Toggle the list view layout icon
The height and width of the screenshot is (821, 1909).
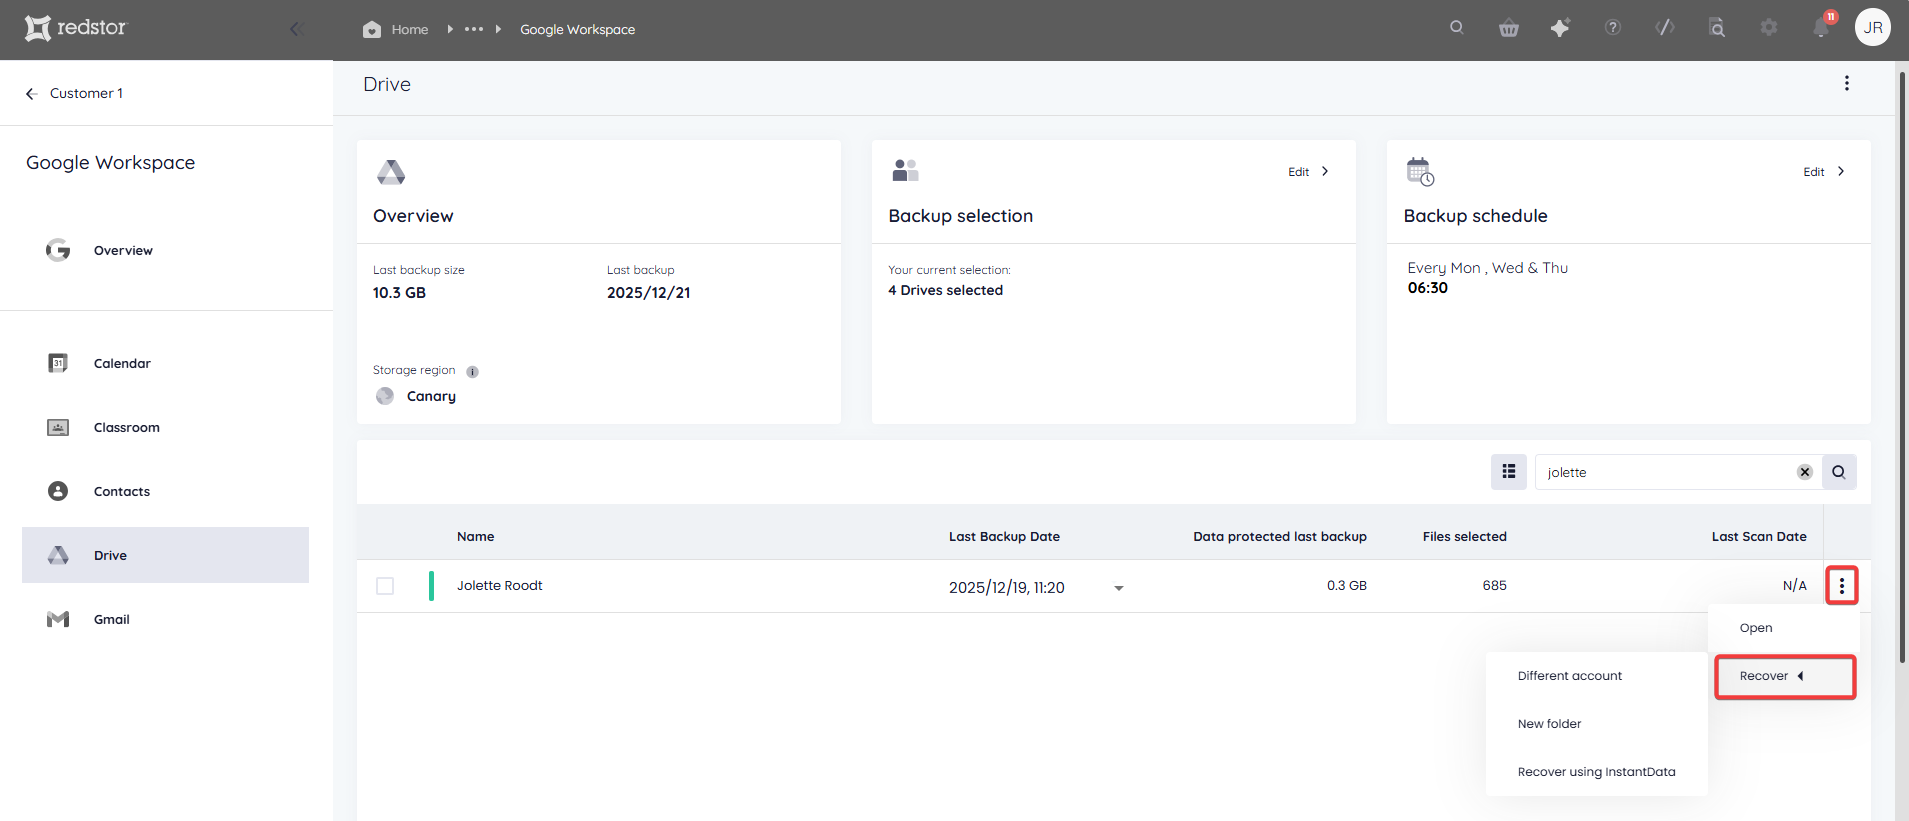point(1509,472)
